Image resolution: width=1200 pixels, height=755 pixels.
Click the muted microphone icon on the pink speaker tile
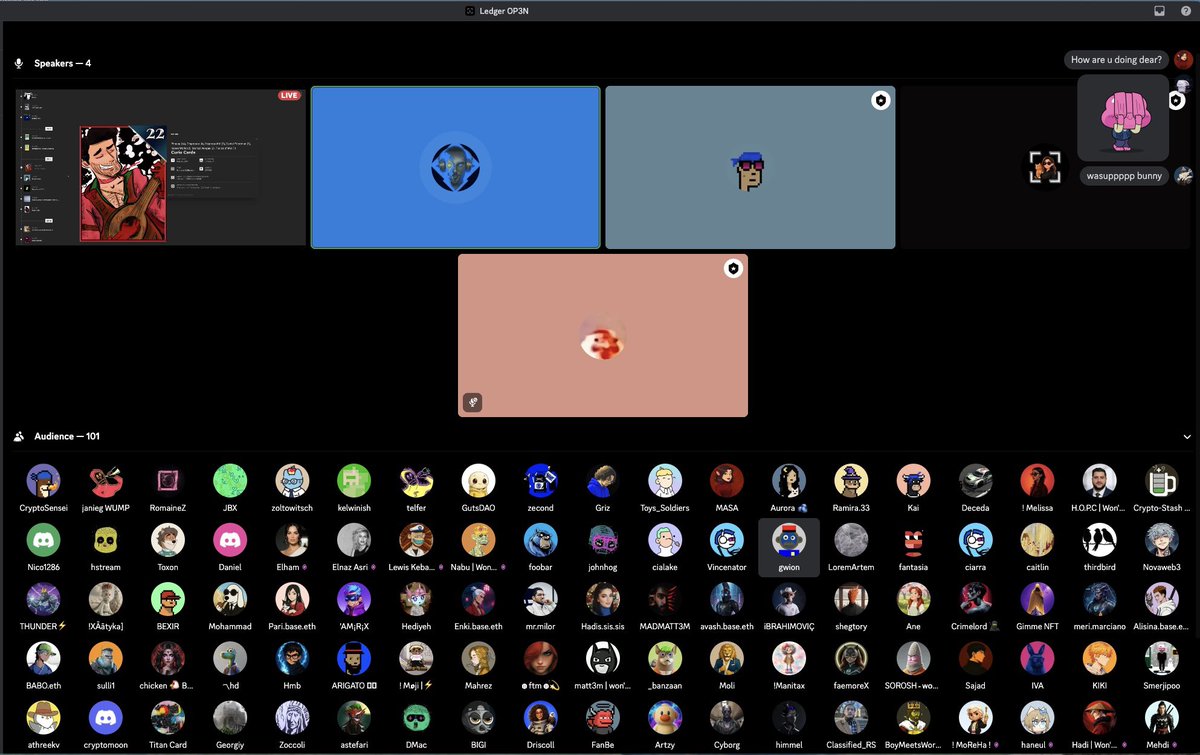pos(474,402)
